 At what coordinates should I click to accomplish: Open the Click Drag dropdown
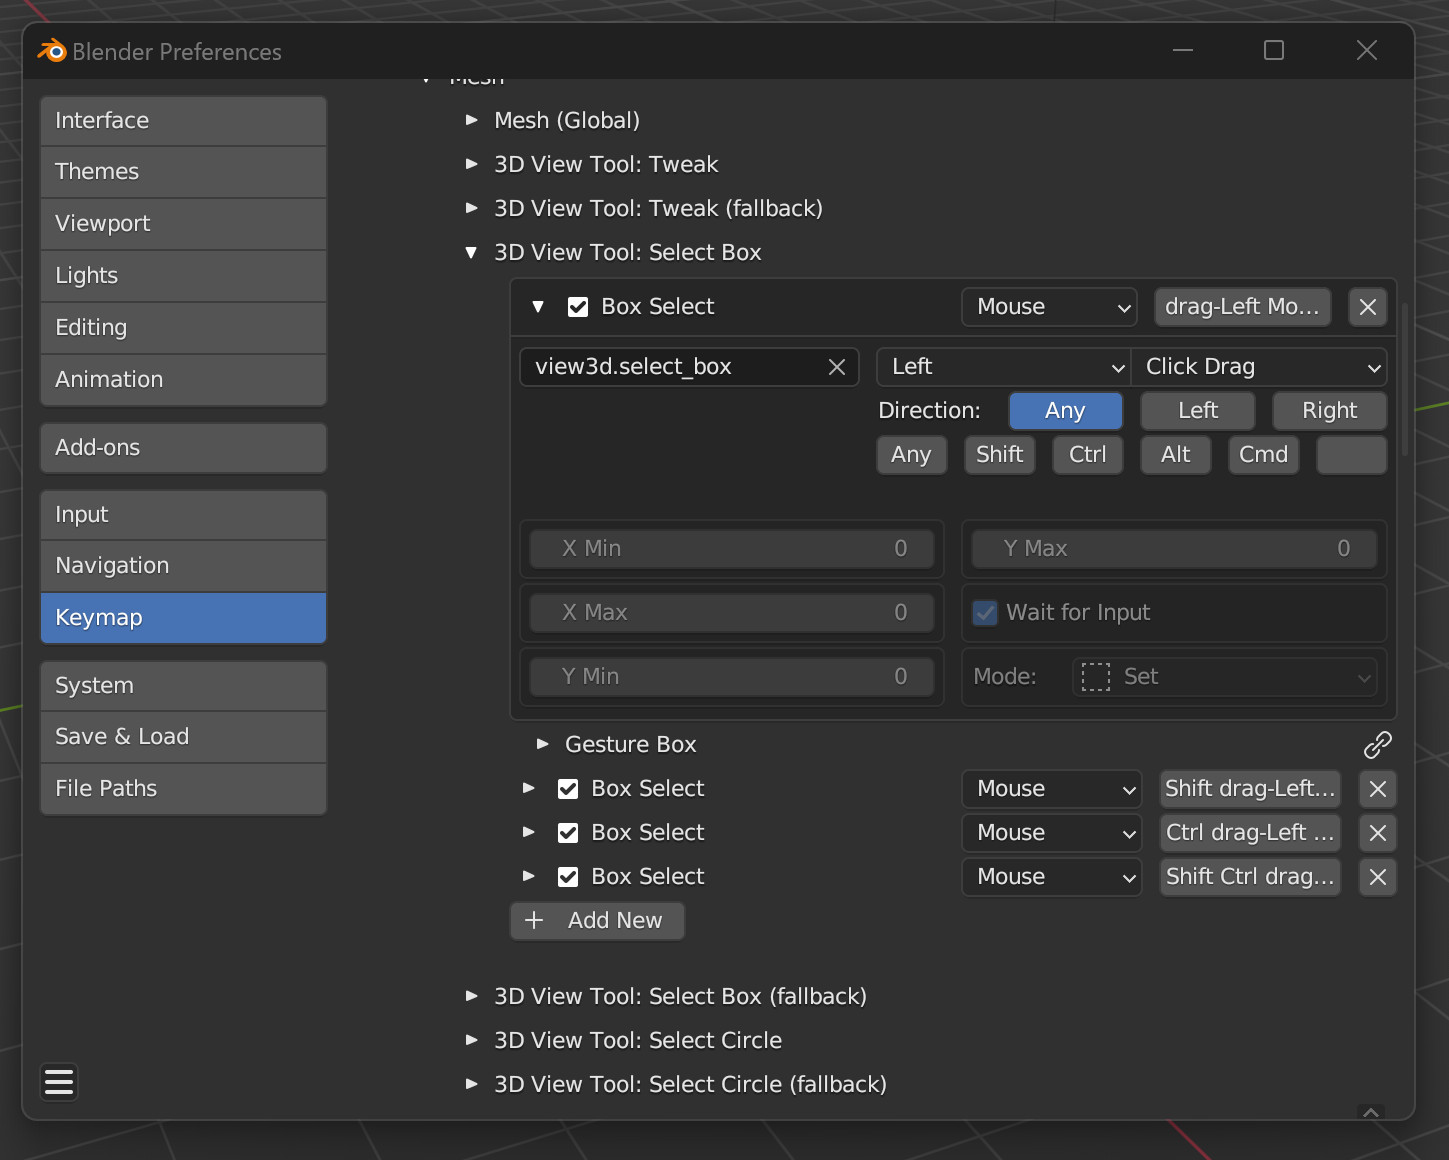click(1259, 367)
